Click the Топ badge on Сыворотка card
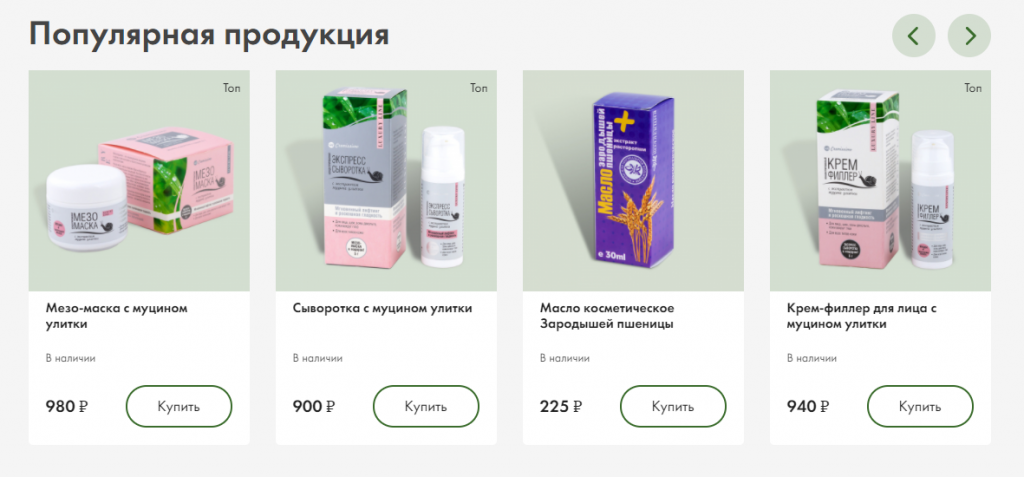 pos(479,88)
